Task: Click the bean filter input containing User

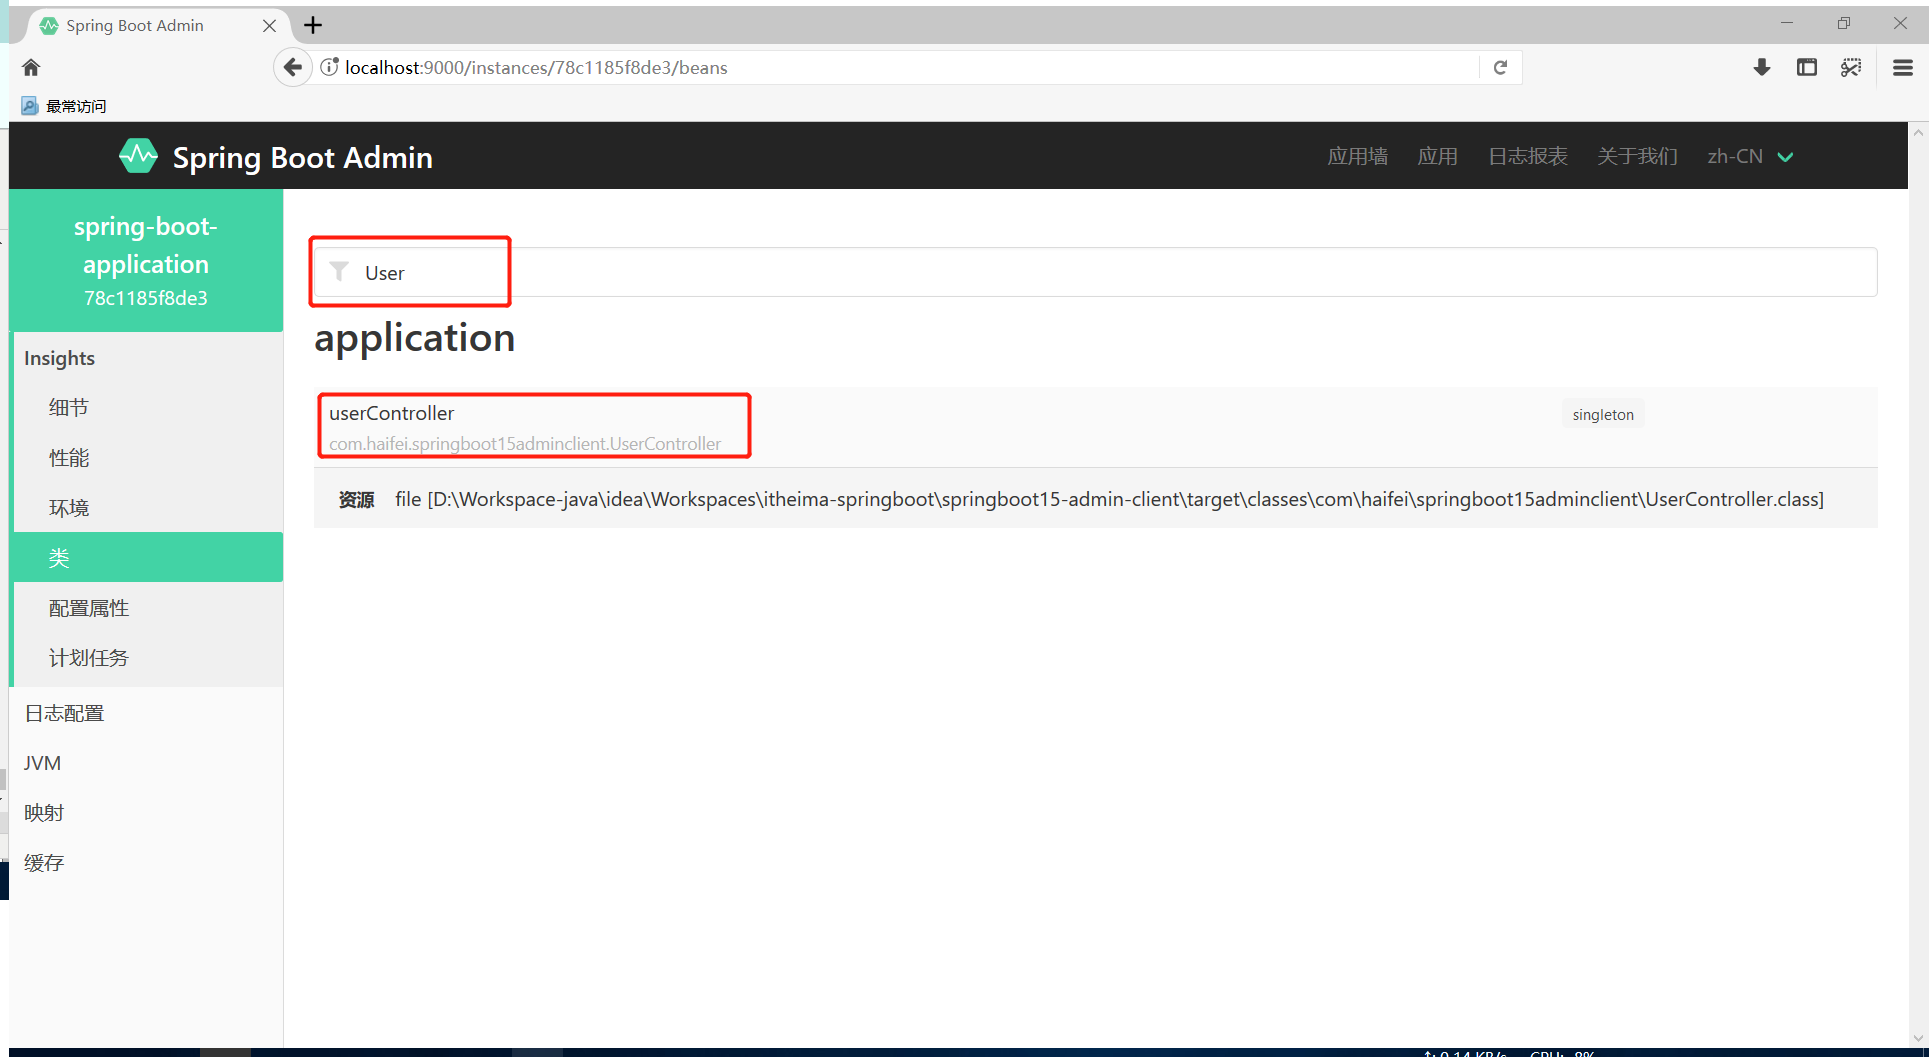Action: 1095,272
